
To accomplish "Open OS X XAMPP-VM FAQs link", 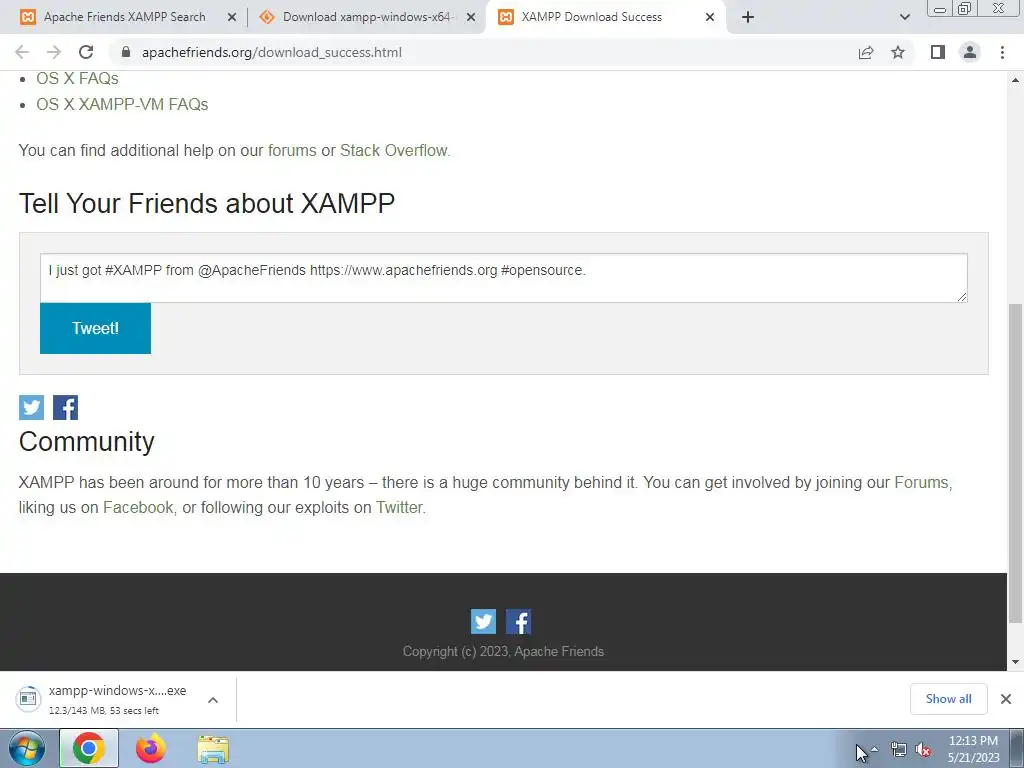I will [122, 104].
